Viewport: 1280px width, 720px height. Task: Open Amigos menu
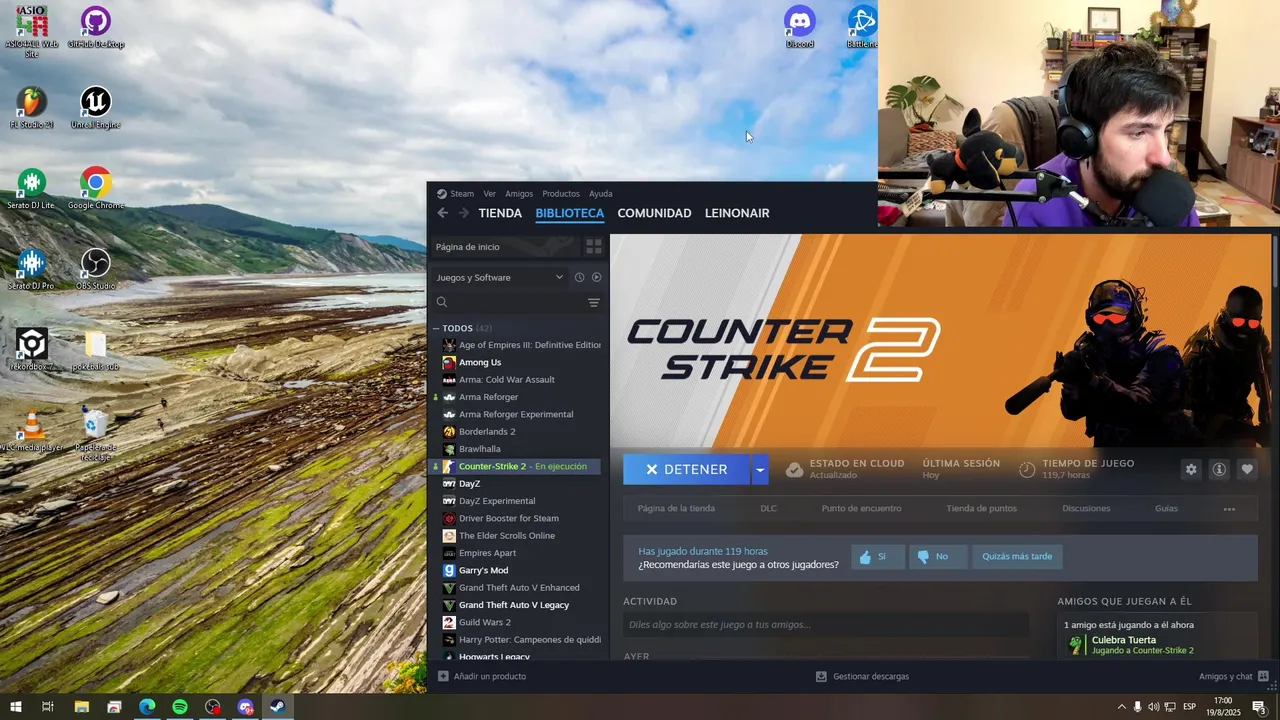point(519,194)
